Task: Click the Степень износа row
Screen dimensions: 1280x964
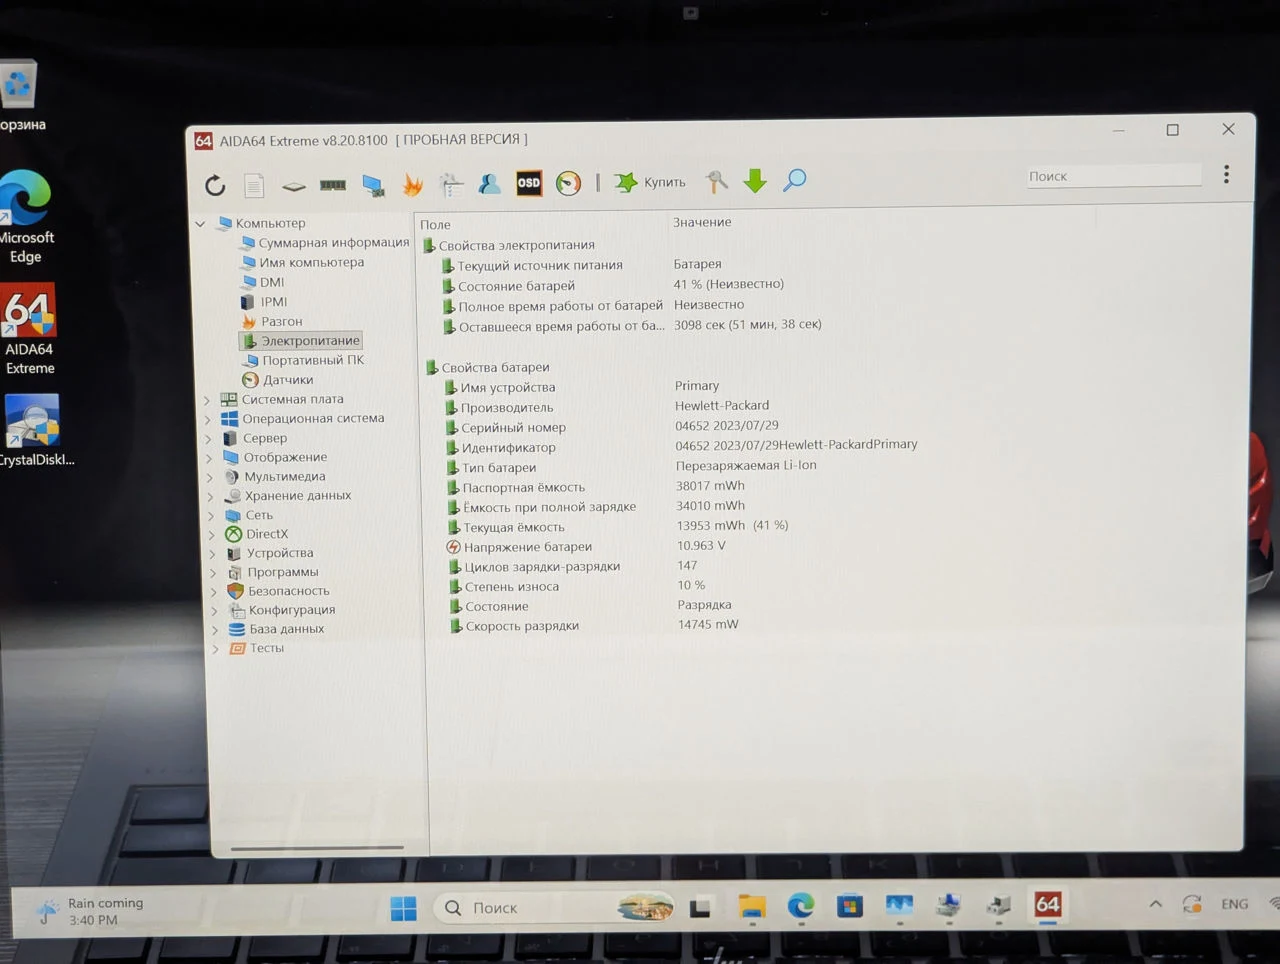Action: click(577, 586)
